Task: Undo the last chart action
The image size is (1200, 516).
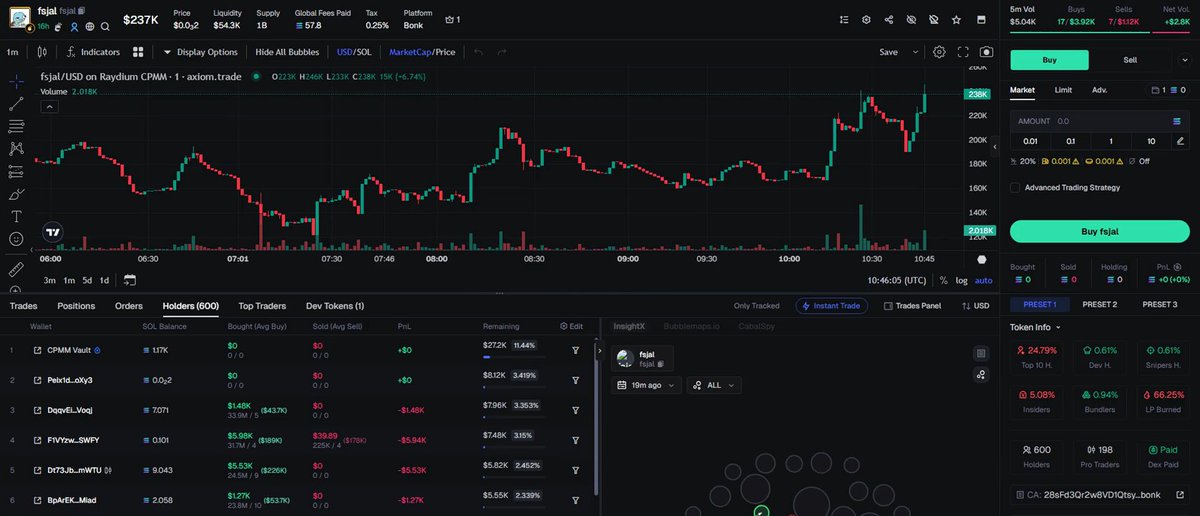Action: pyautogui.click(x=478, y=52)
